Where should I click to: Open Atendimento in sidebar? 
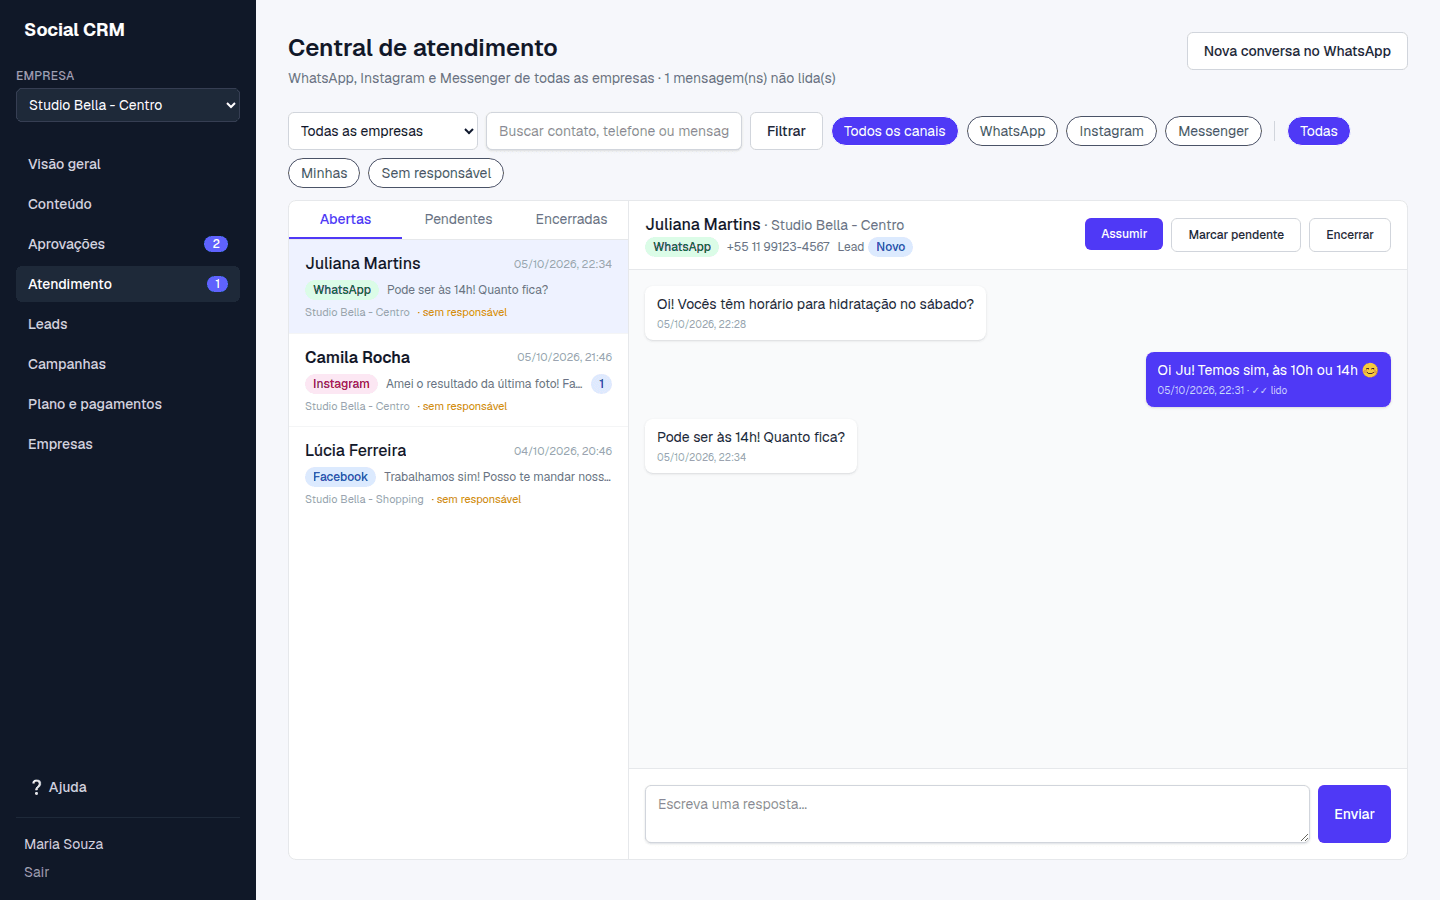pos(128,284)
